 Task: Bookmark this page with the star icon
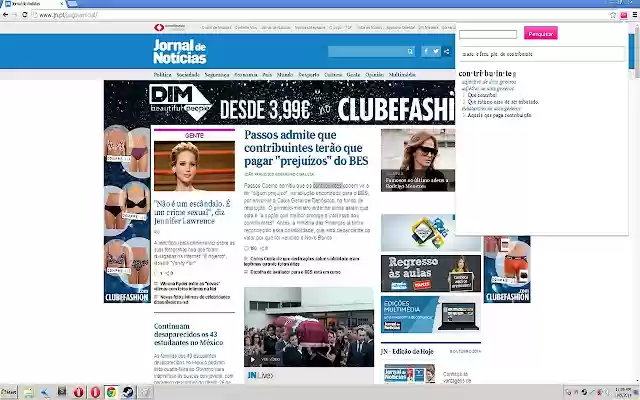point(613,15)
